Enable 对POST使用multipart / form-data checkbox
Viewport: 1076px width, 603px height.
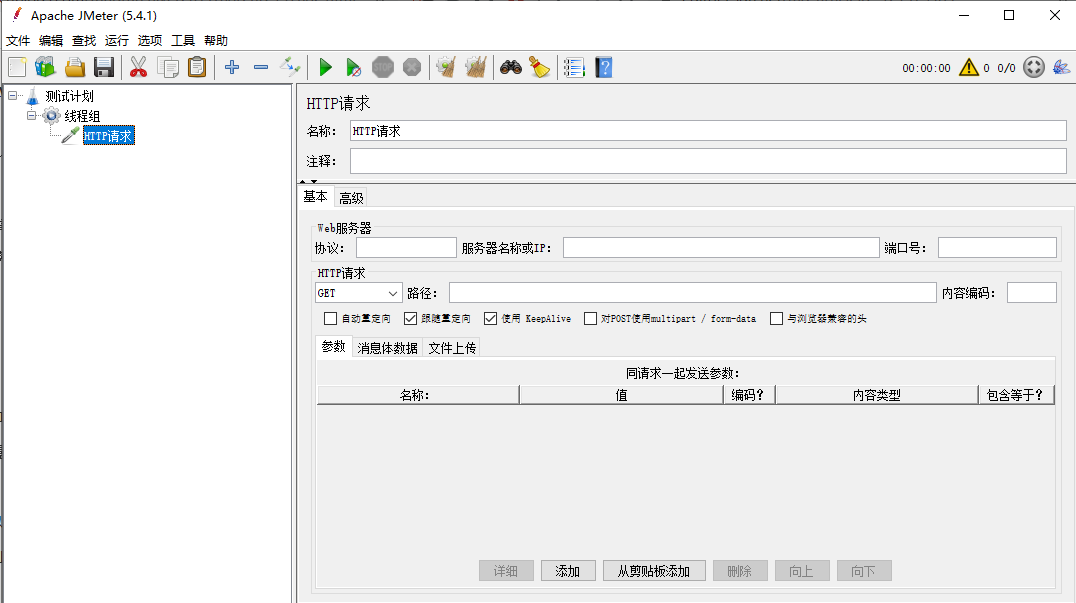tap(590, 318)
